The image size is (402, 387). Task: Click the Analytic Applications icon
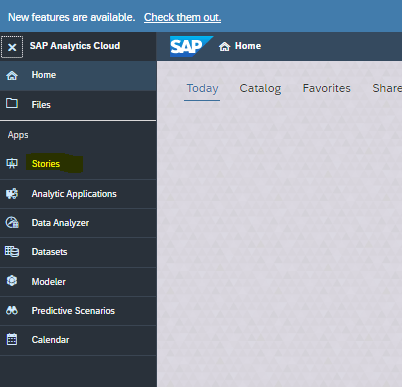[x=12, y=194]
